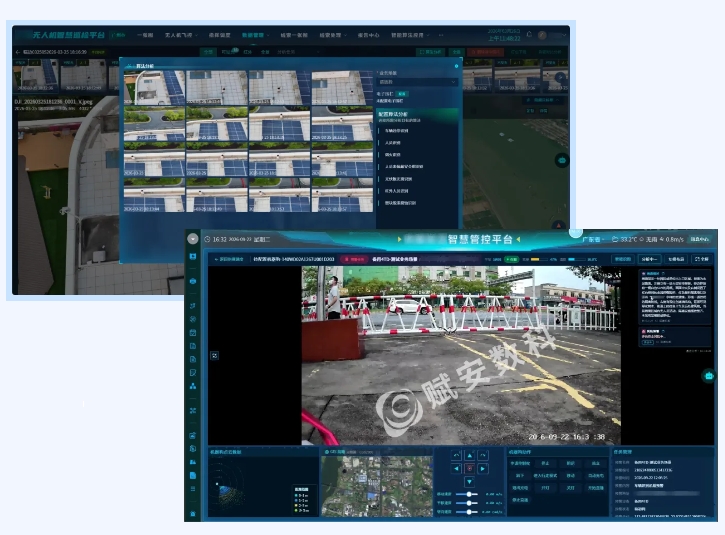Open the user avatar in inspection platform header
Image resolution: width=725 pixels, height=535 pixels.
pyautogui.click(x=542, y=35)
